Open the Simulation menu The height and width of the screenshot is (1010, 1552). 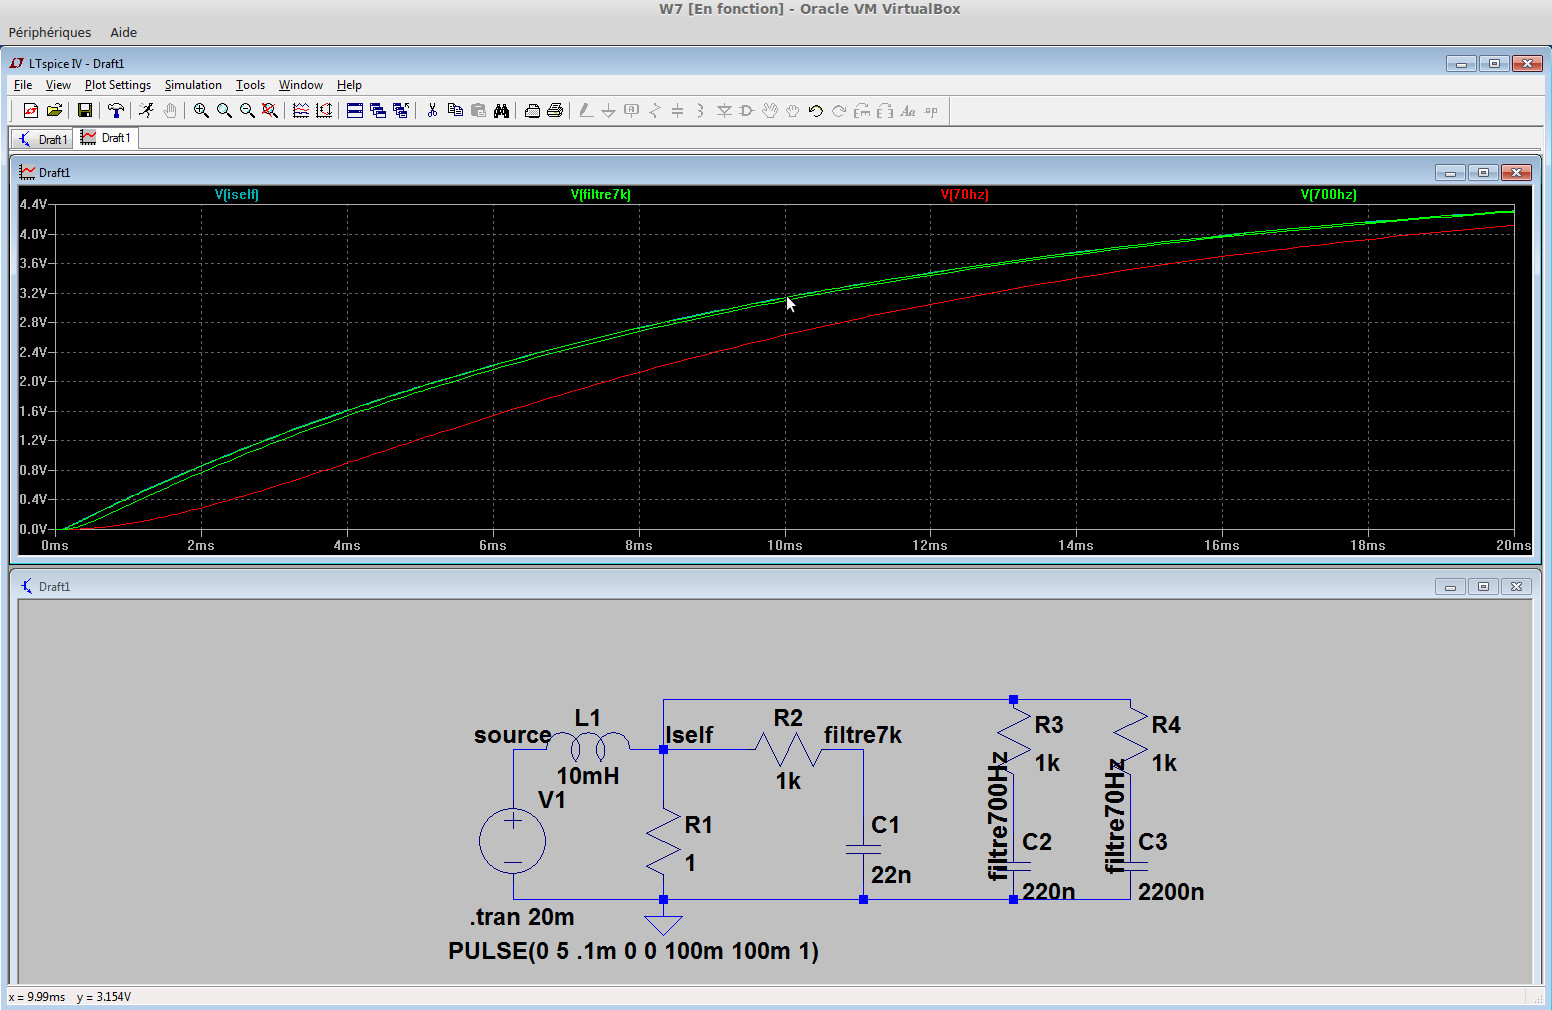click(x=193, y=85)
